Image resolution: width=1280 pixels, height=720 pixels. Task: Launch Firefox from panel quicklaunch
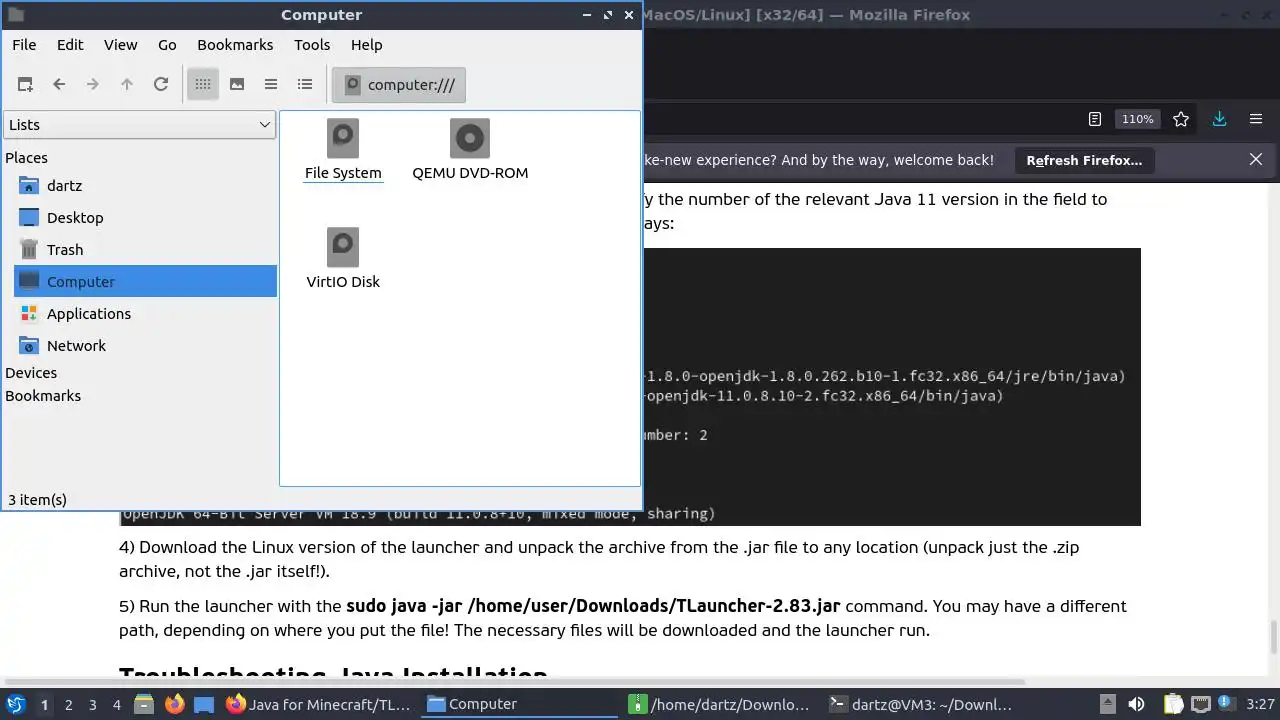pyautogui.click(x=174, y=704)
